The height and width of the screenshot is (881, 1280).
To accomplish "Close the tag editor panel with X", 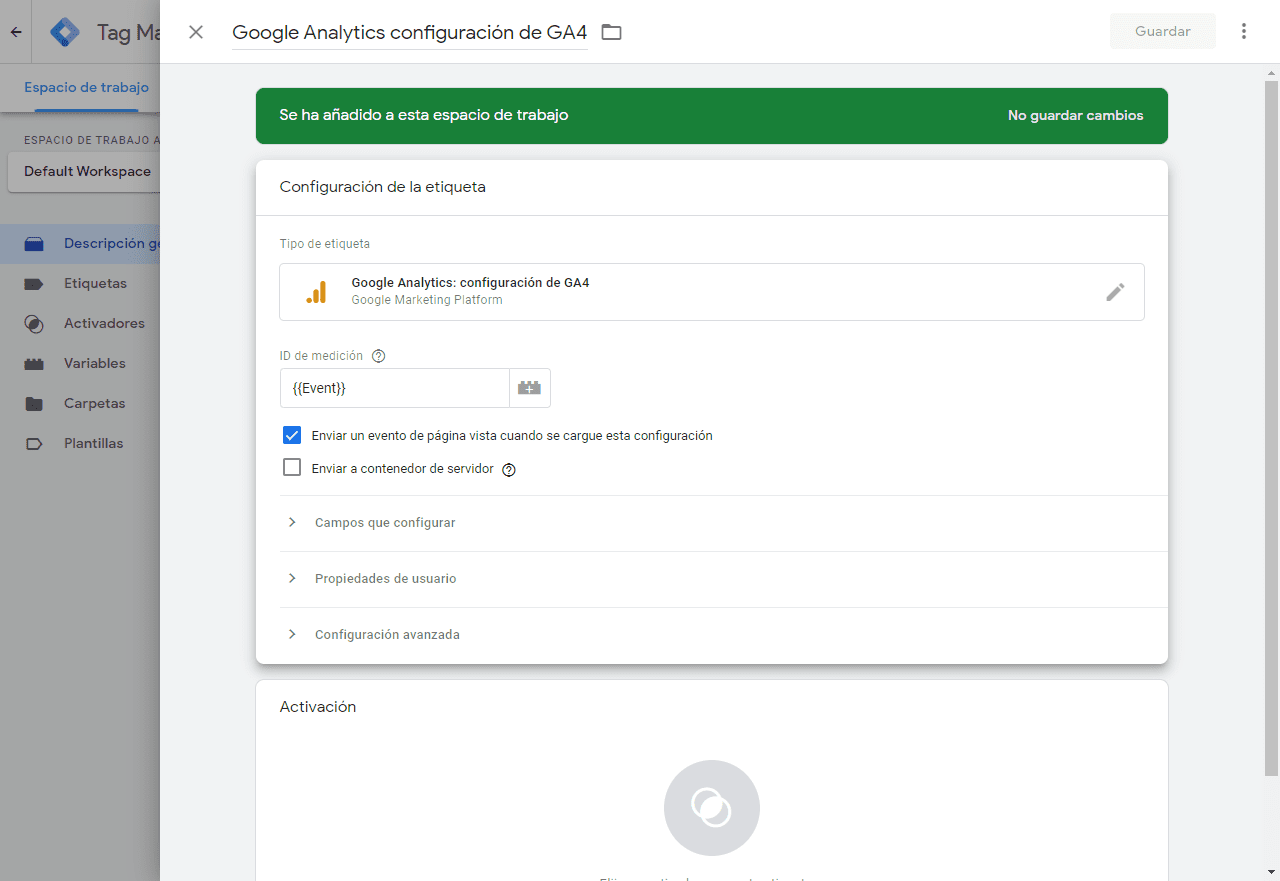I will tap(196, 32).
